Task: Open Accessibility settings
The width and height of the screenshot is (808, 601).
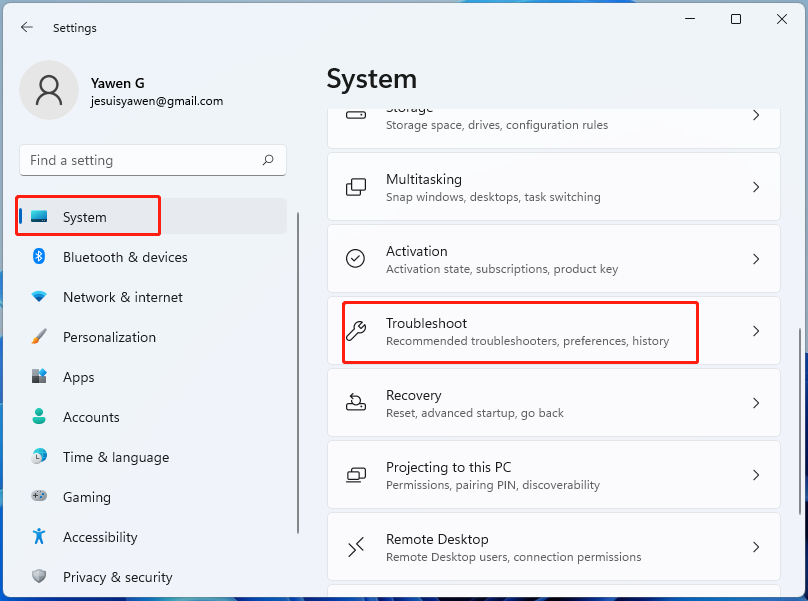Action: [153, 537]
